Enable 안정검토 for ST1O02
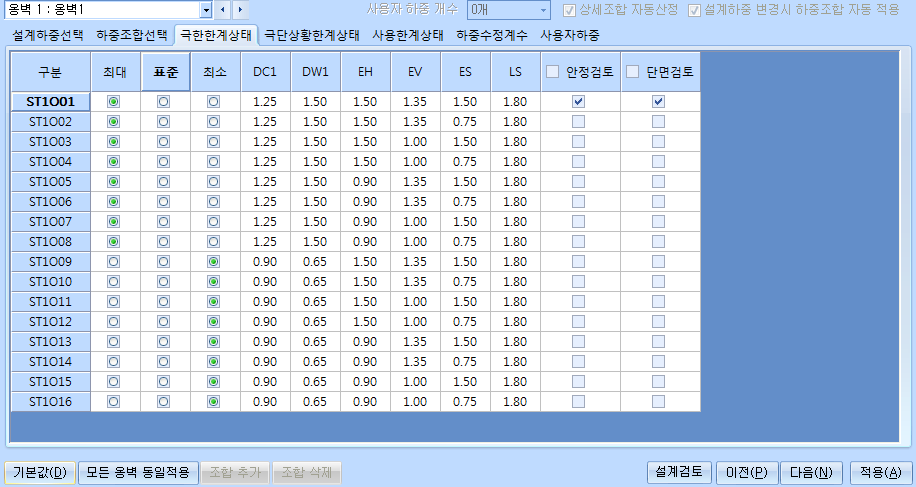Image resolution: width=916 pixels, height=487 pixels. (x=578, y=121)
